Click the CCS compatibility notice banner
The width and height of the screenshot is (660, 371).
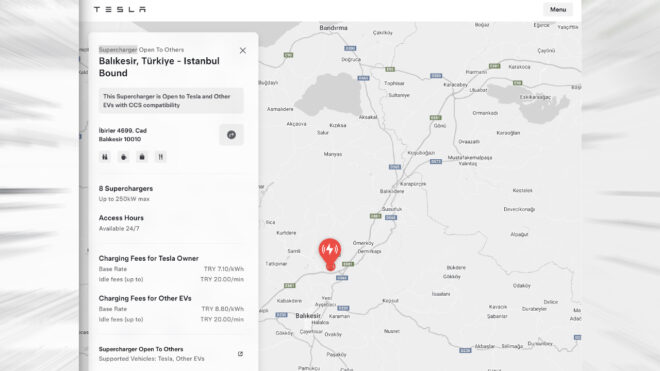click(171, 101)
